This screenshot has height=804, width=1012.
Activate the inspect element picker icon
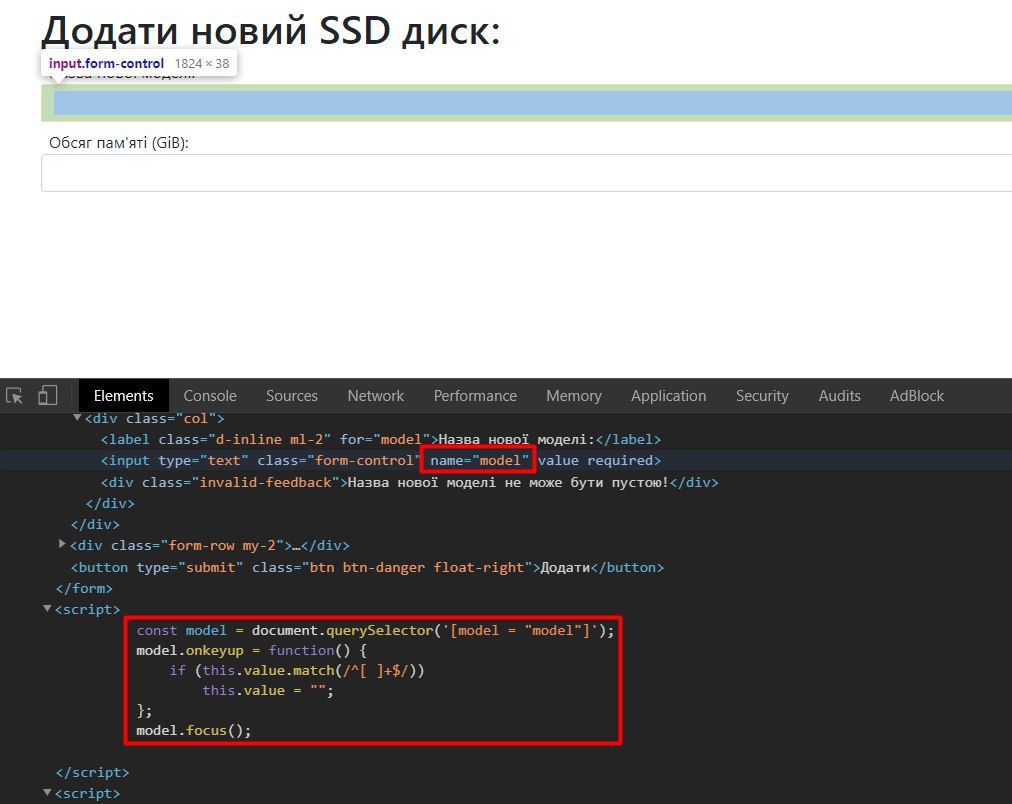click(14, 396)
